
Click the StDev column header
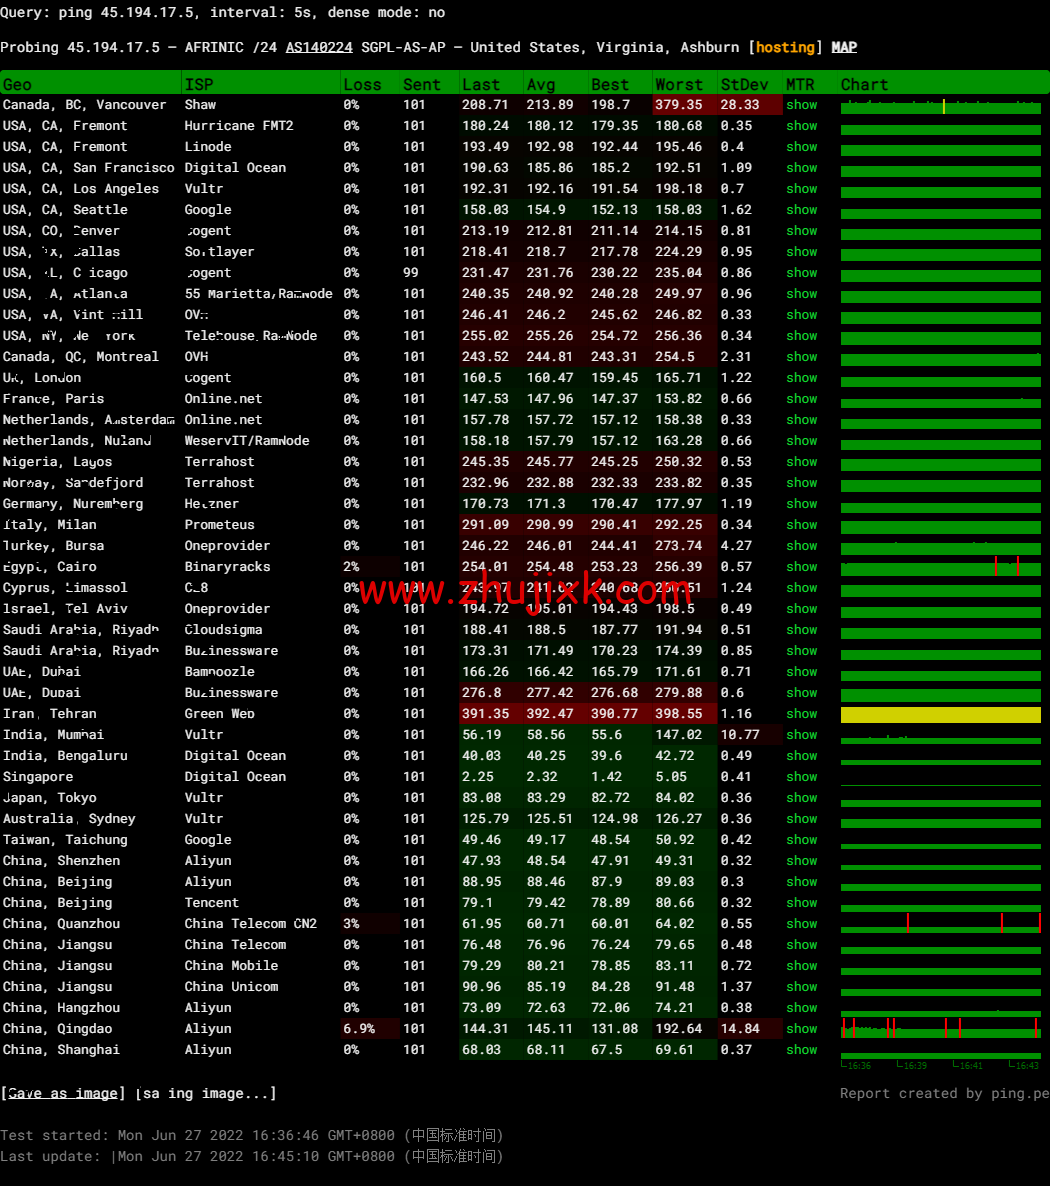(x=745, y=85)
